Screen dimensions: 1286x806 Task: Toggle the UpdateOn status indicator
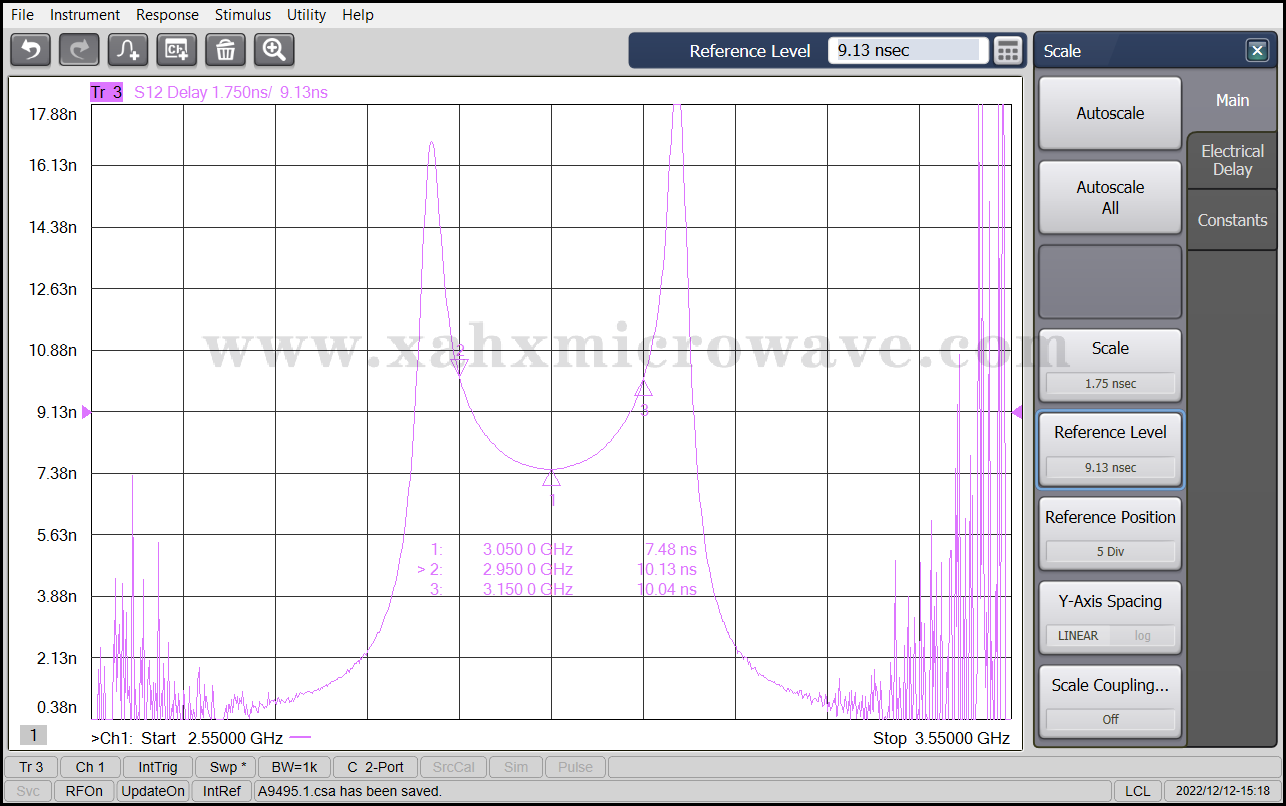tap(153, 791)
